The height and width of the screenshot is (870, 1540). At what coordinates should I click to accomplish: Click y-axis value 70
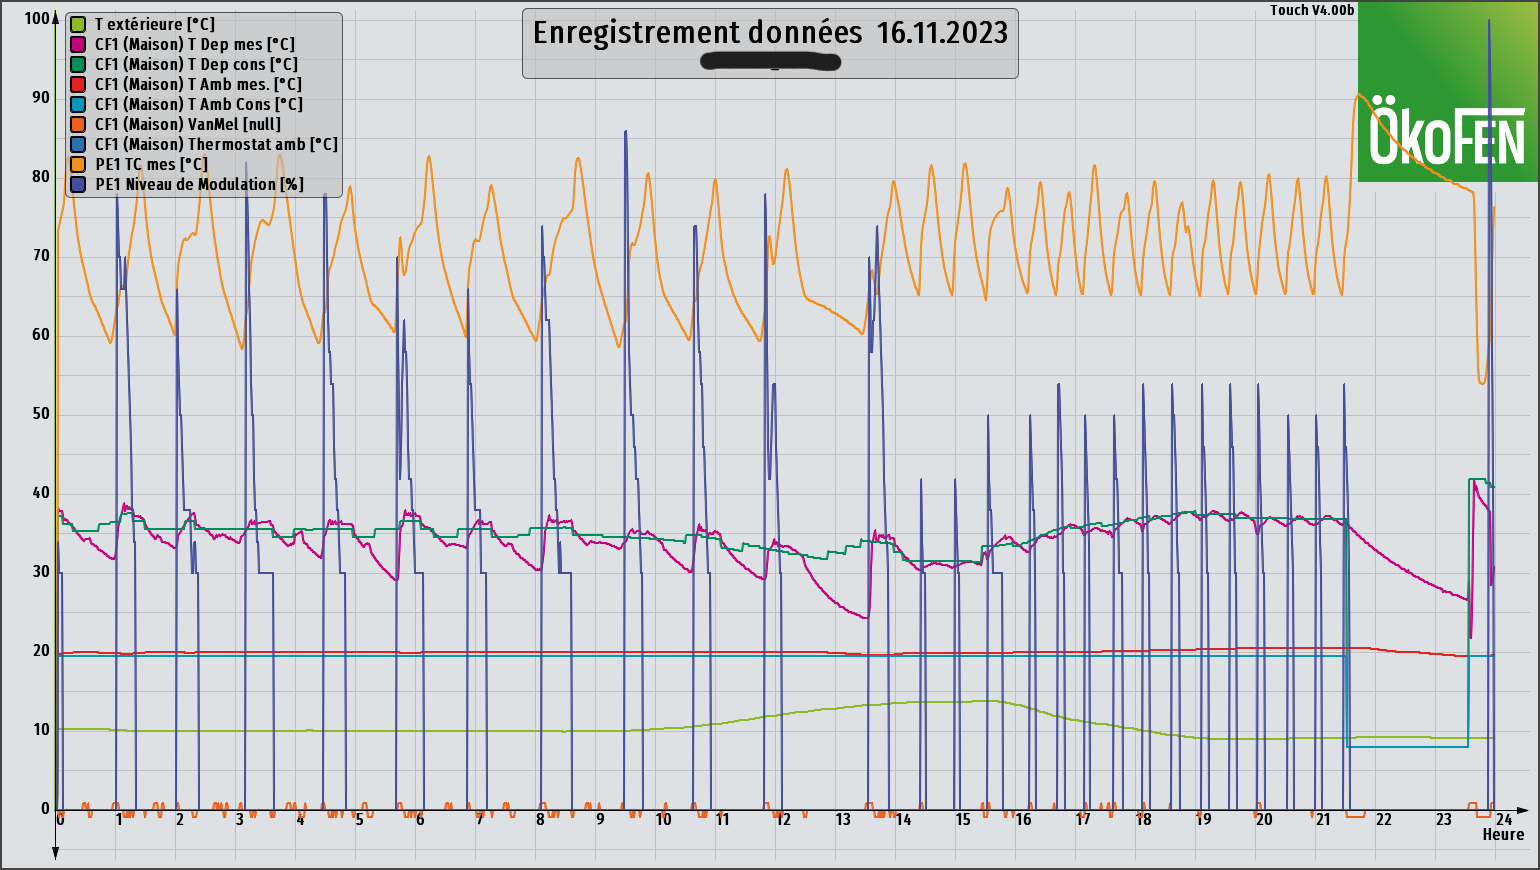[41, 255]
